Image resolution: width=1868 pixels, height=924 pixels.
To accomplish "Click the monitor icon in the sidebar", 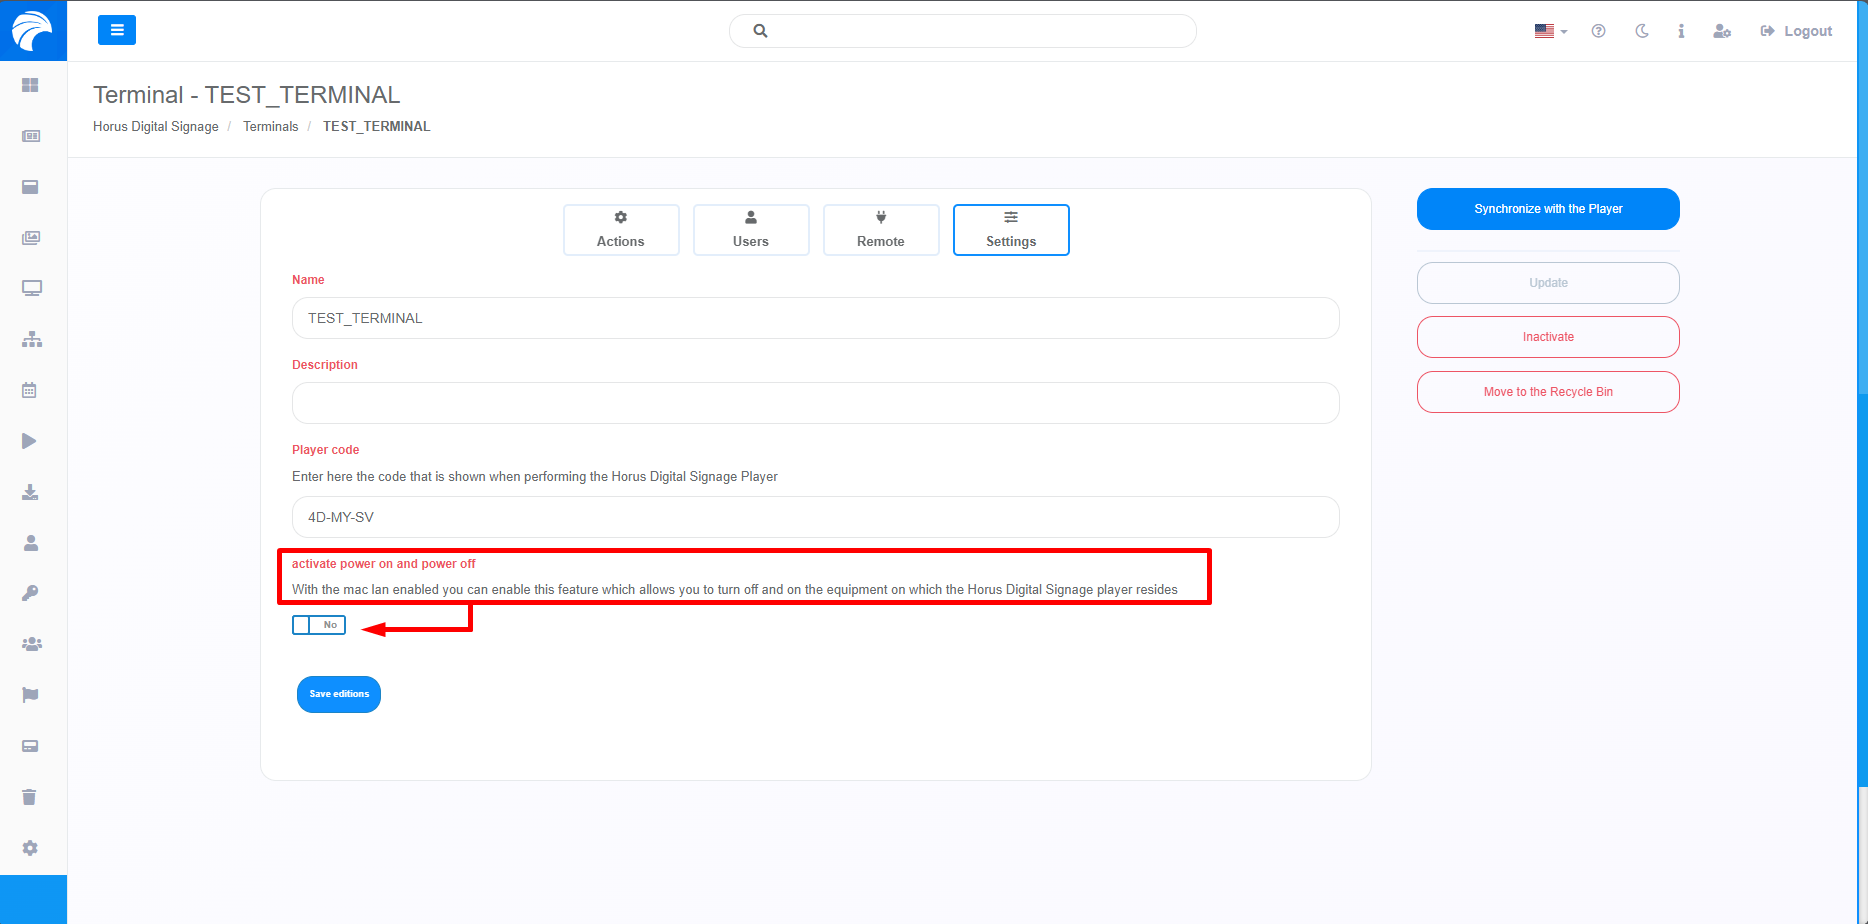I will tap(31, 289).
